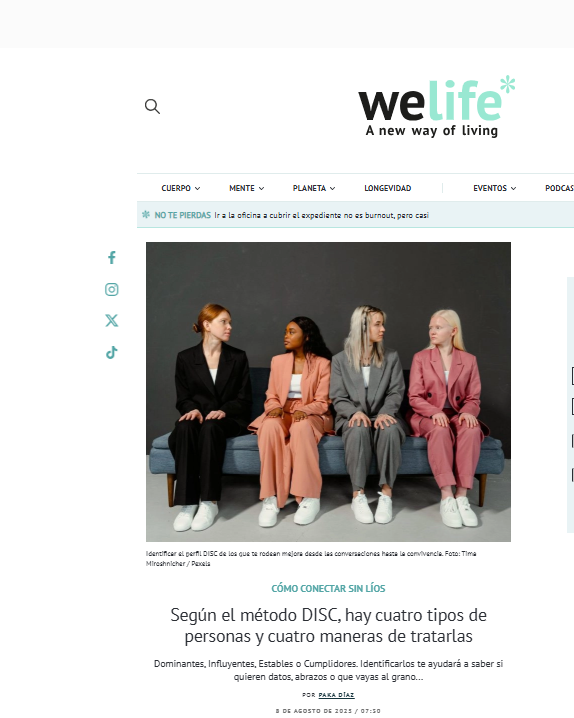Open author Paka Díaz link
The height and width of the screenshot is (718, 574).
pos(336,695)
